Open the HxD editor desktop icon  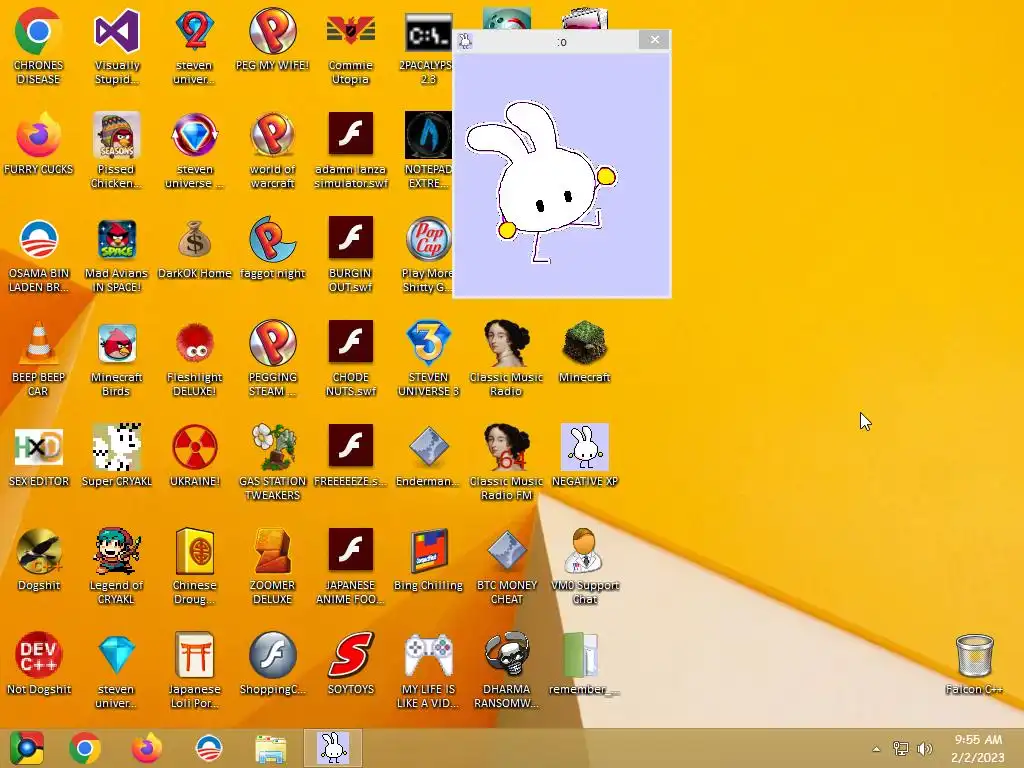[x=38, y=447]
